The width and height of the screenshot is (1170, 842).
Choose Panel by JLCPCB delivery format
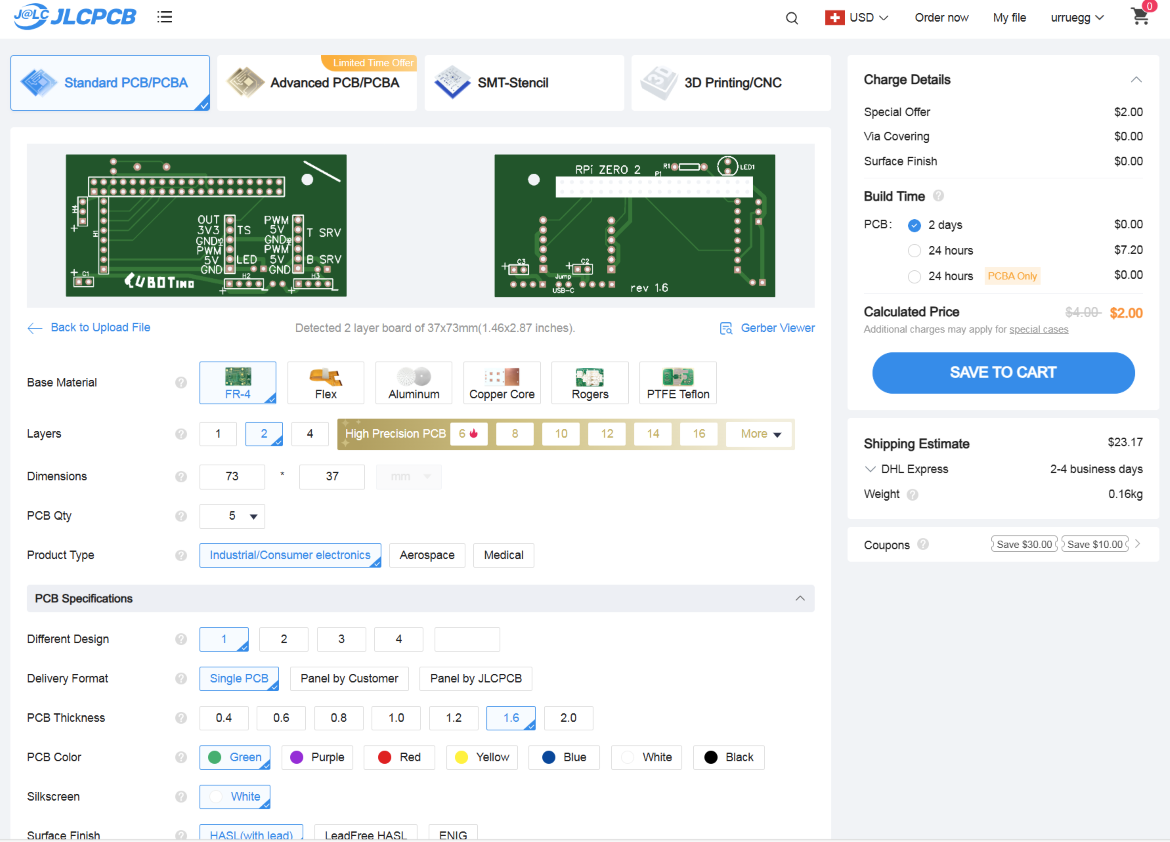coord(476,679)
